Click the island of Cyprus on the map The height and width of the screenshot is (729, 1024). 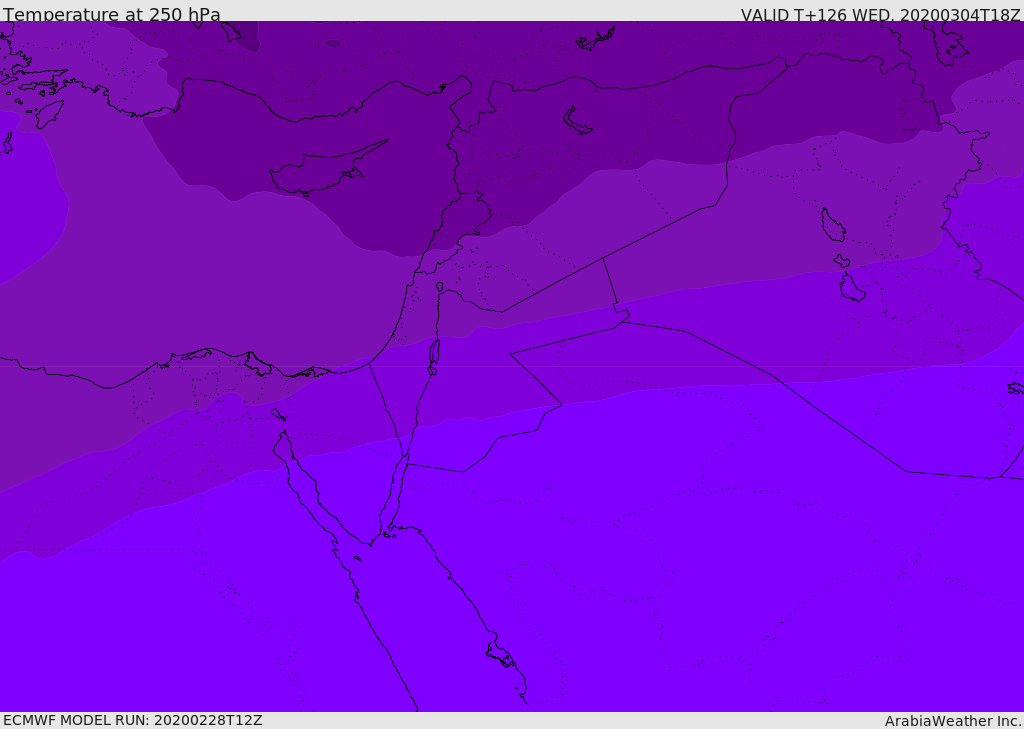click(x=327, y=170)
